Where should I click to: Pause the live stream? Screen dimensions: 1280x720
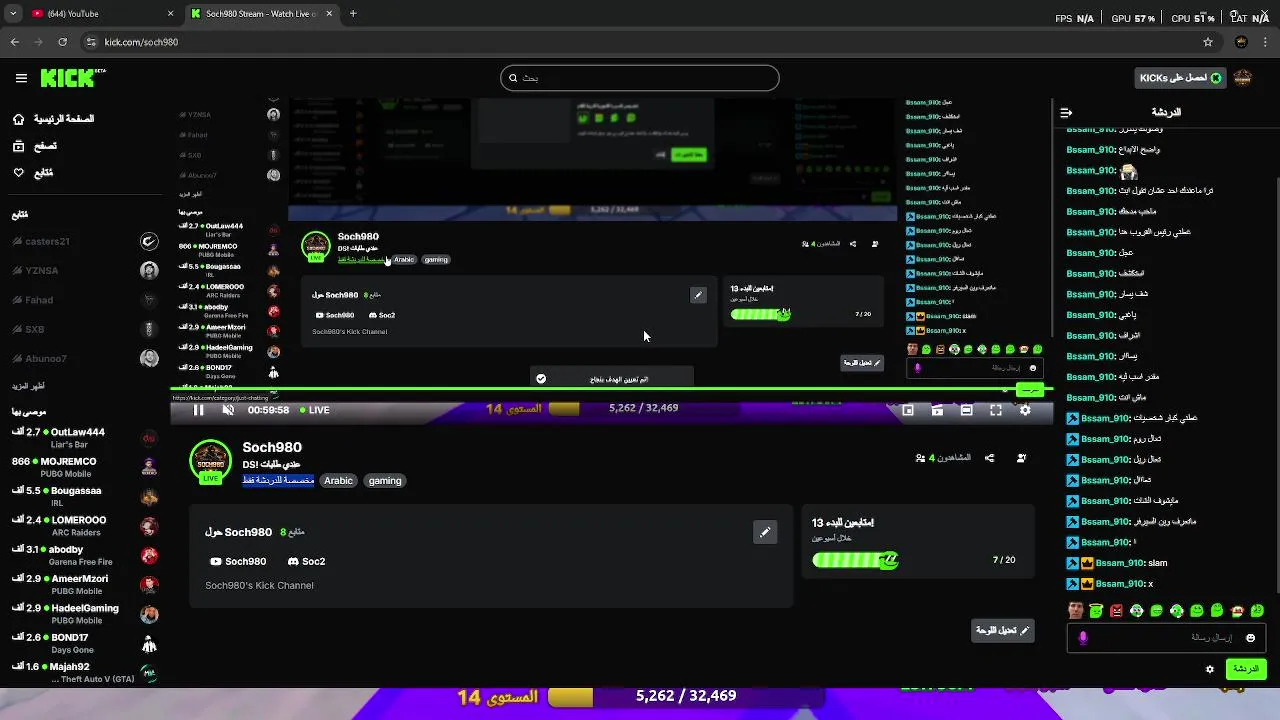(198, 410)
